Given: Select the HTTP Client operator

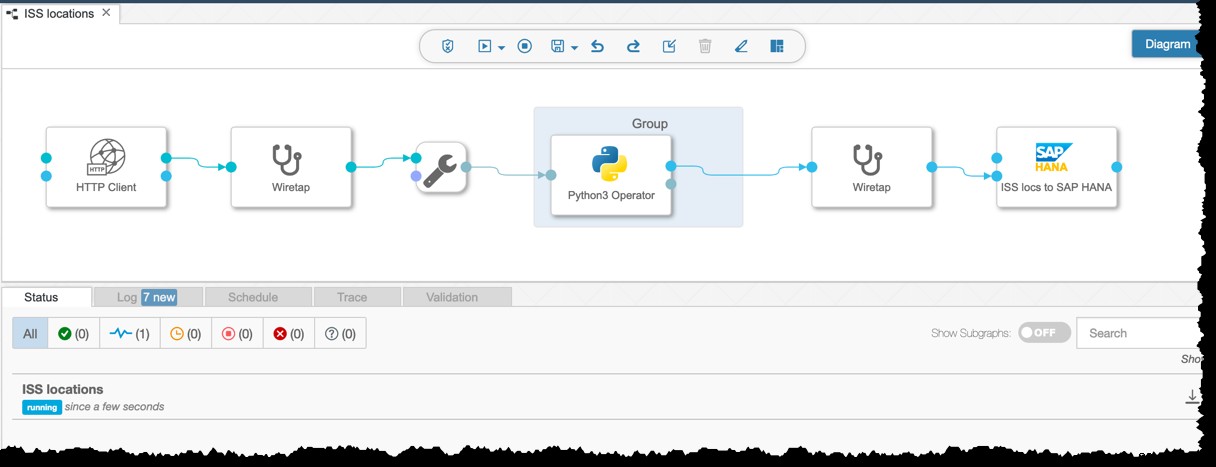Looking at the screenshot, I should [106, 167].
